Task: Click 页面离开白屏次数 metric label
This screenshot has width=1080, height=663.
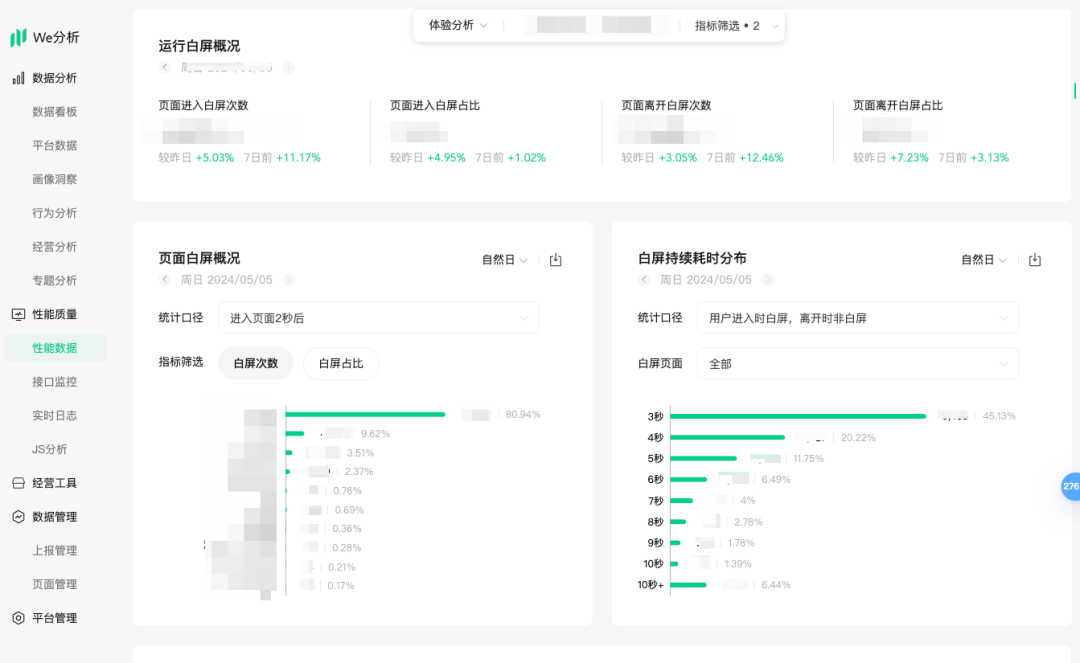Action: coord(666,105)
